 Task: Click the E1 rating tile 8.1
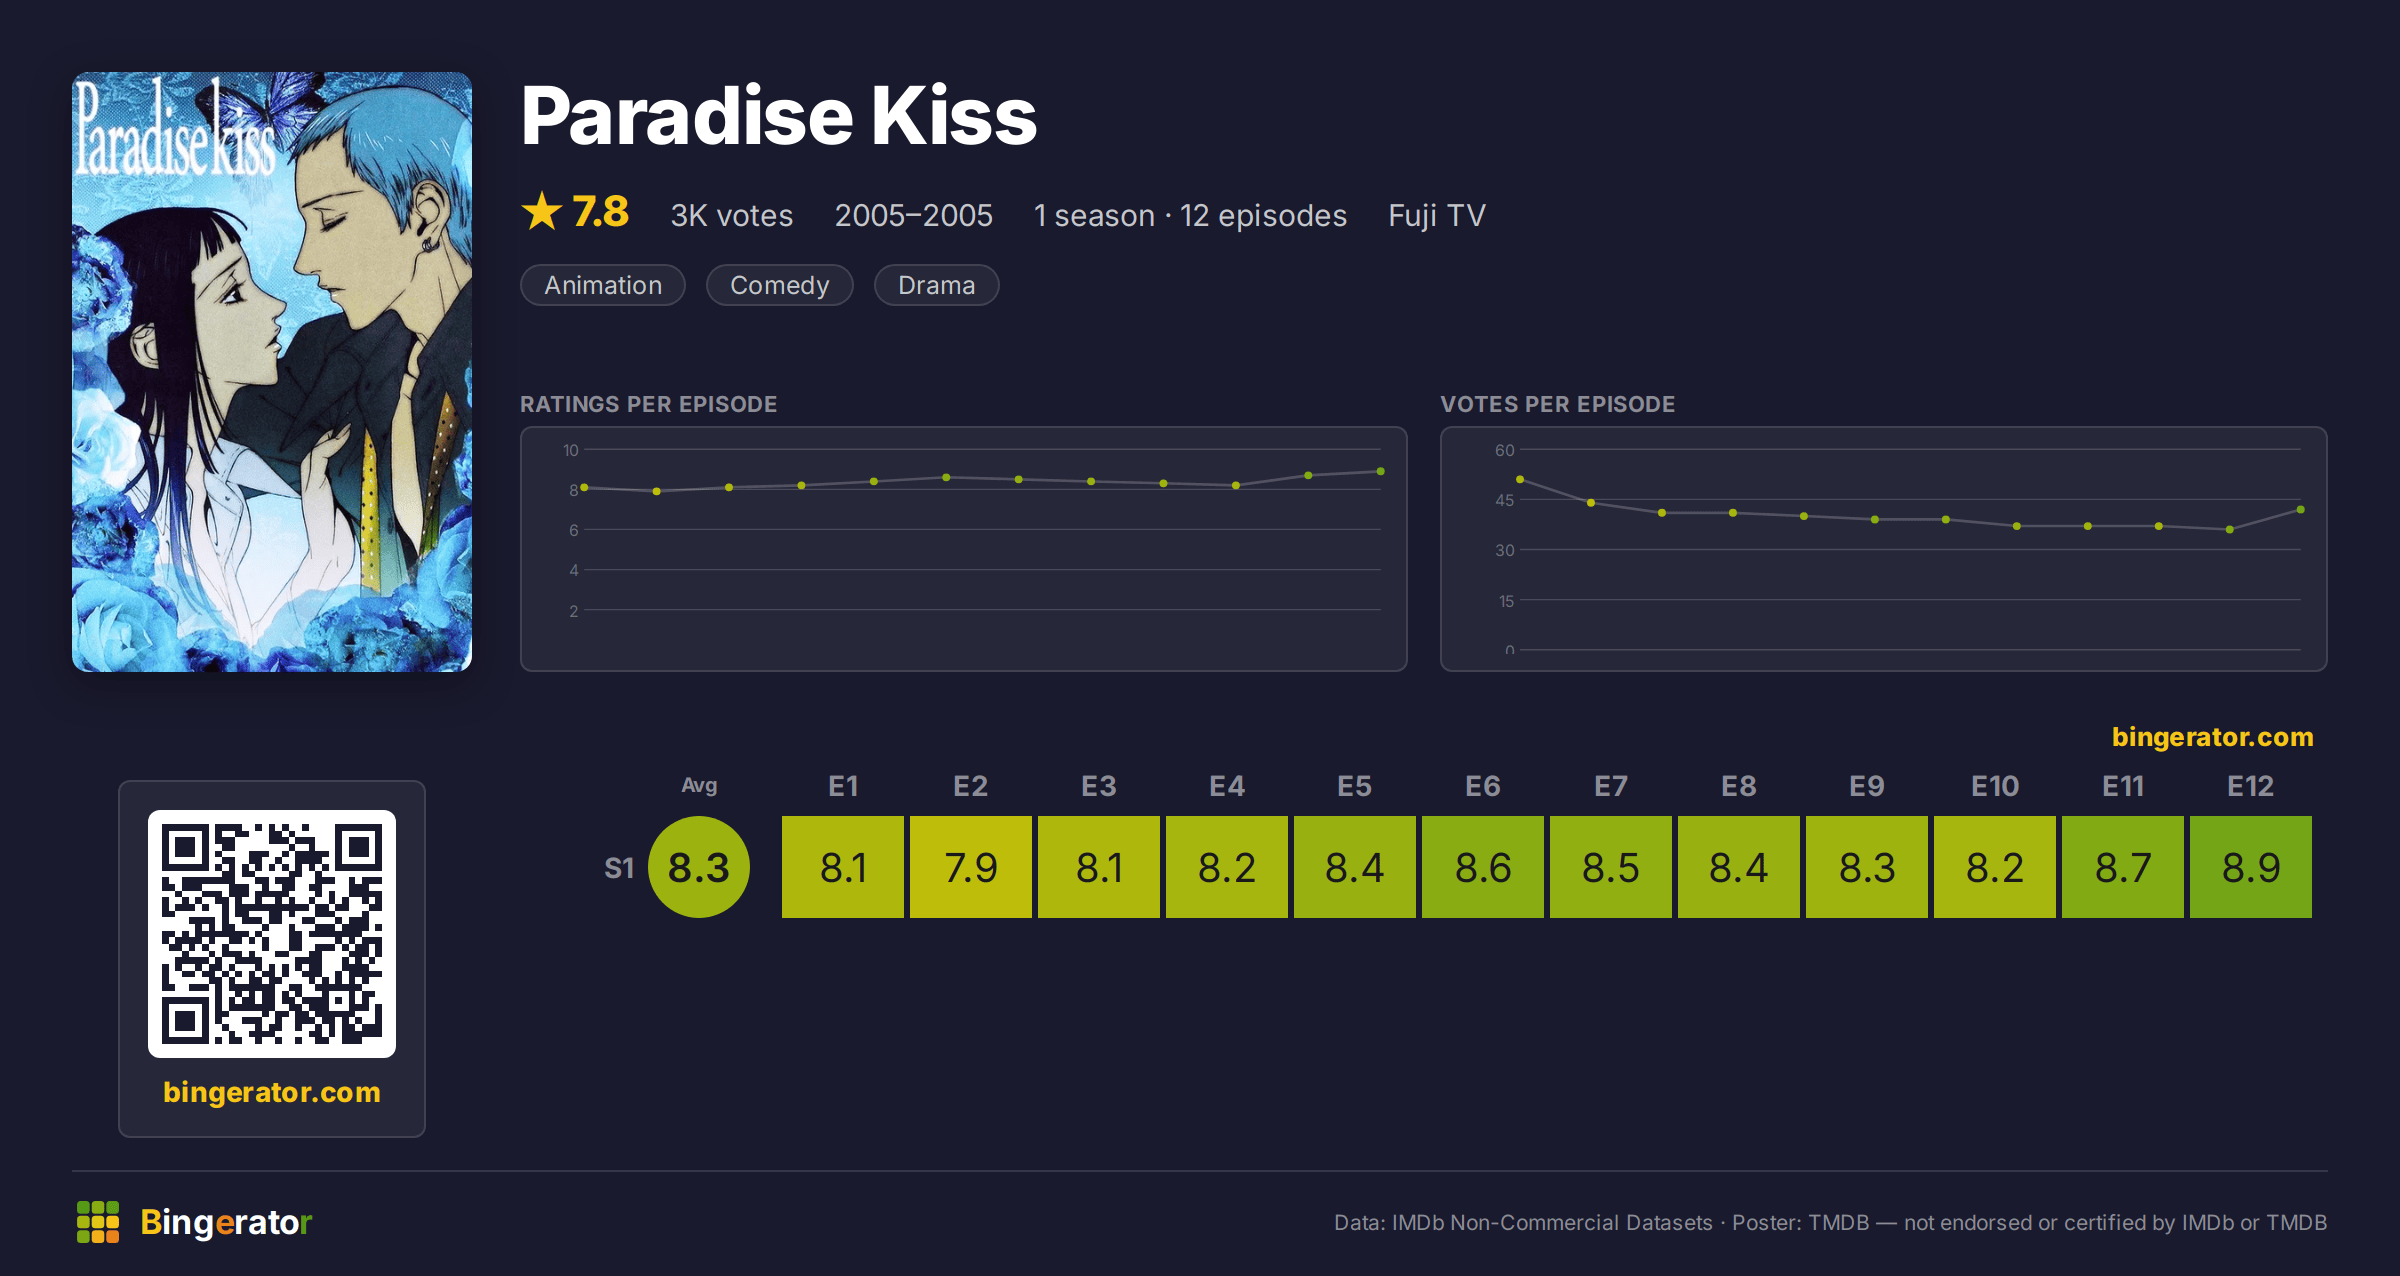(x=843, y=867)
